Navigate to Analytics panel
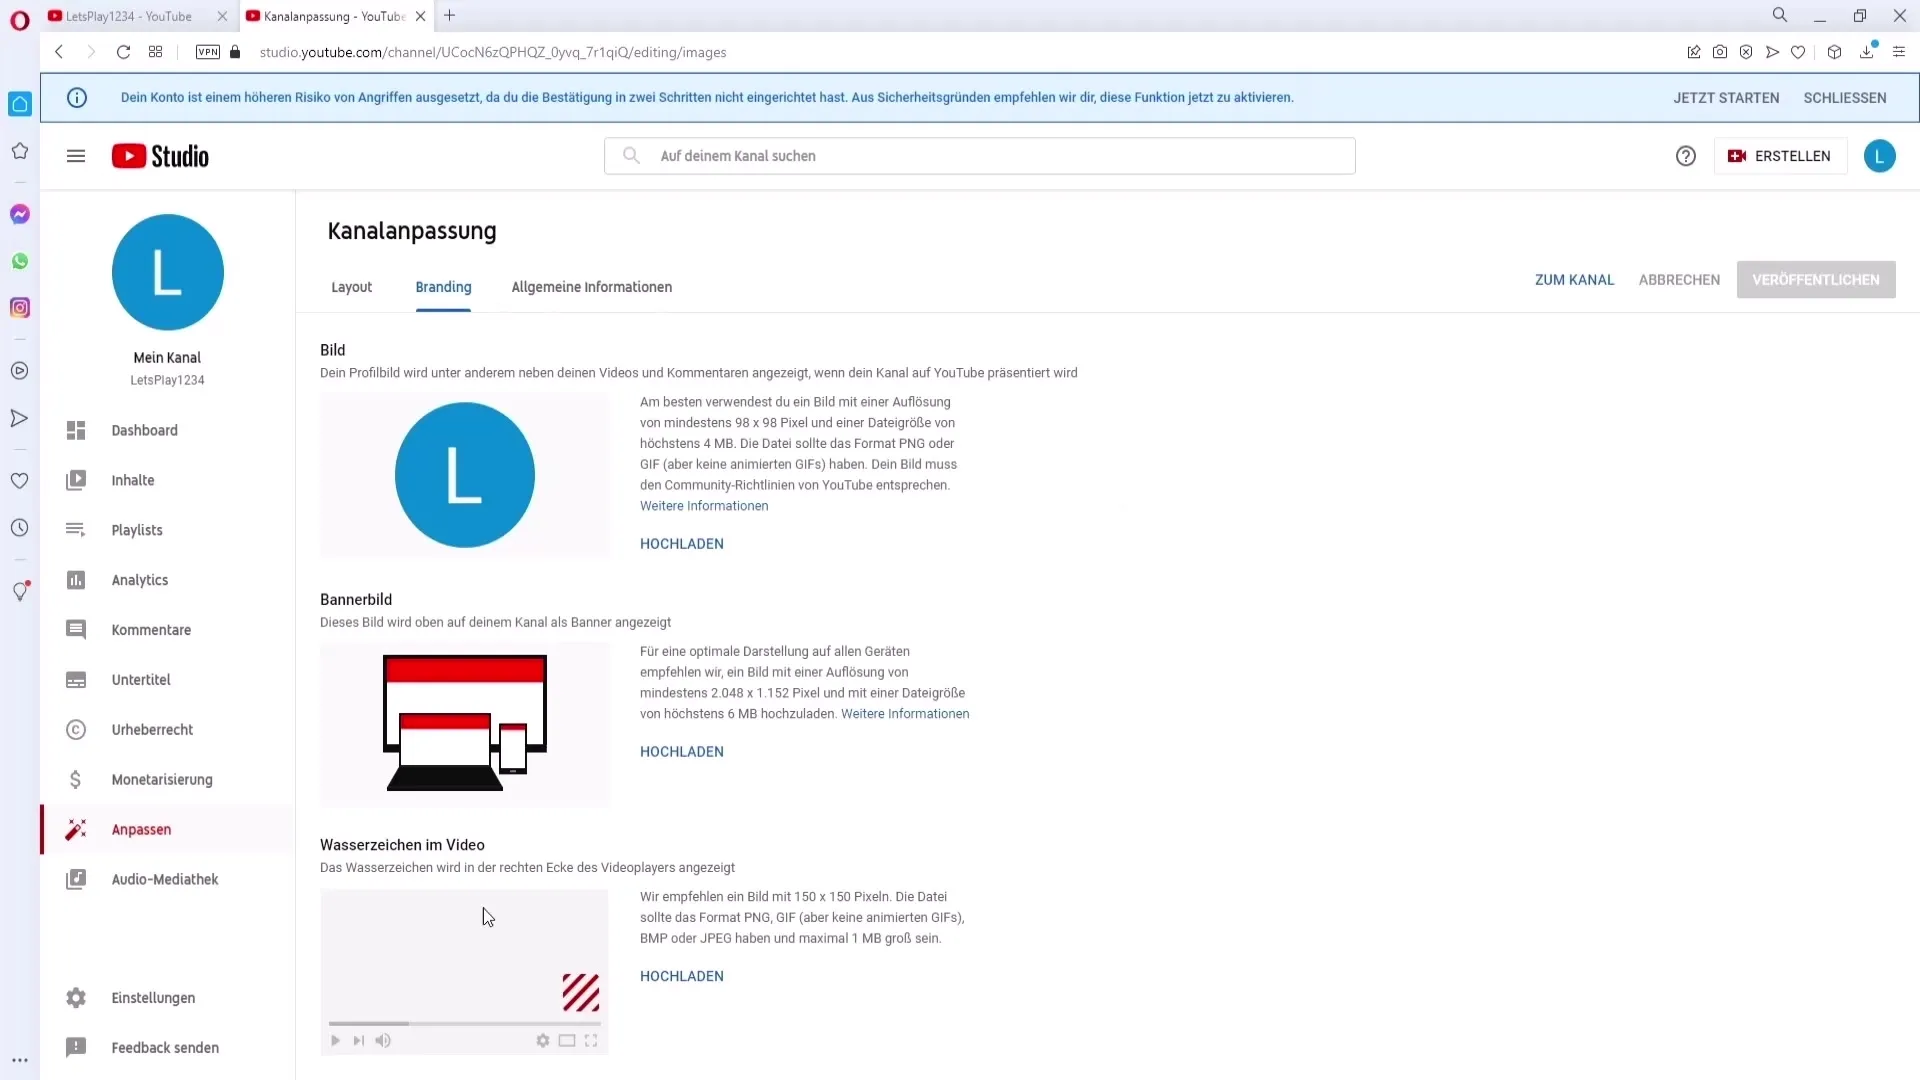The height and width of the screenshot is (1080, 1920). pyautogui.click(x=140, y=580)
